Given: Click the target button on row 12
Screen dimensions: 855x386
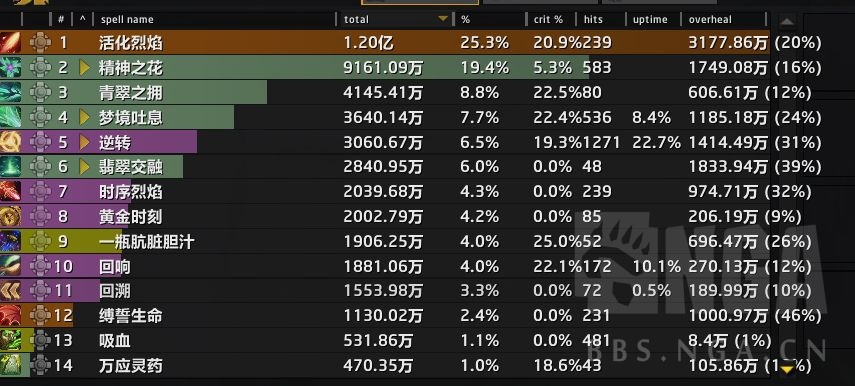Looking at the screenshot, I should coord(40,316).
